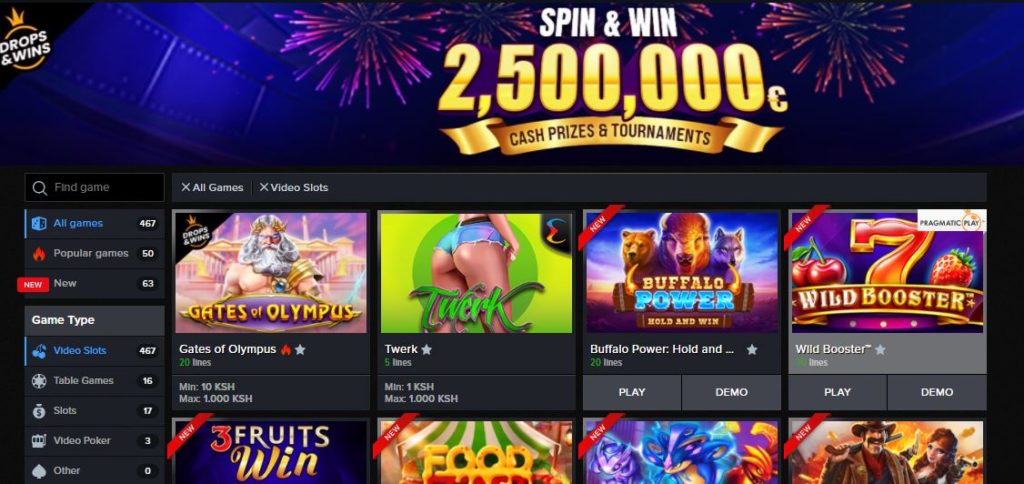The height and width of the screenshot is (484, 1024).
Task: Click the money bag icon beside Slots
Action: [39, 411]
